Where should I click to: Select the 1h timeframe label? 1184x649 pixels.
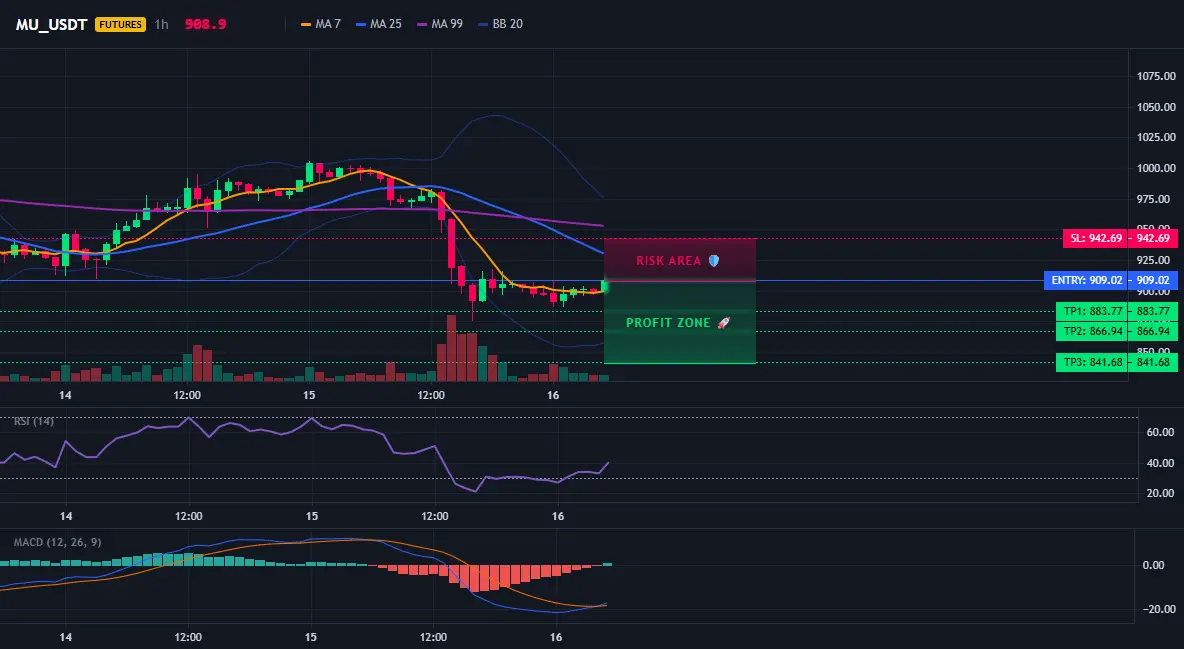pyautogui.click(x=161, y=24)
